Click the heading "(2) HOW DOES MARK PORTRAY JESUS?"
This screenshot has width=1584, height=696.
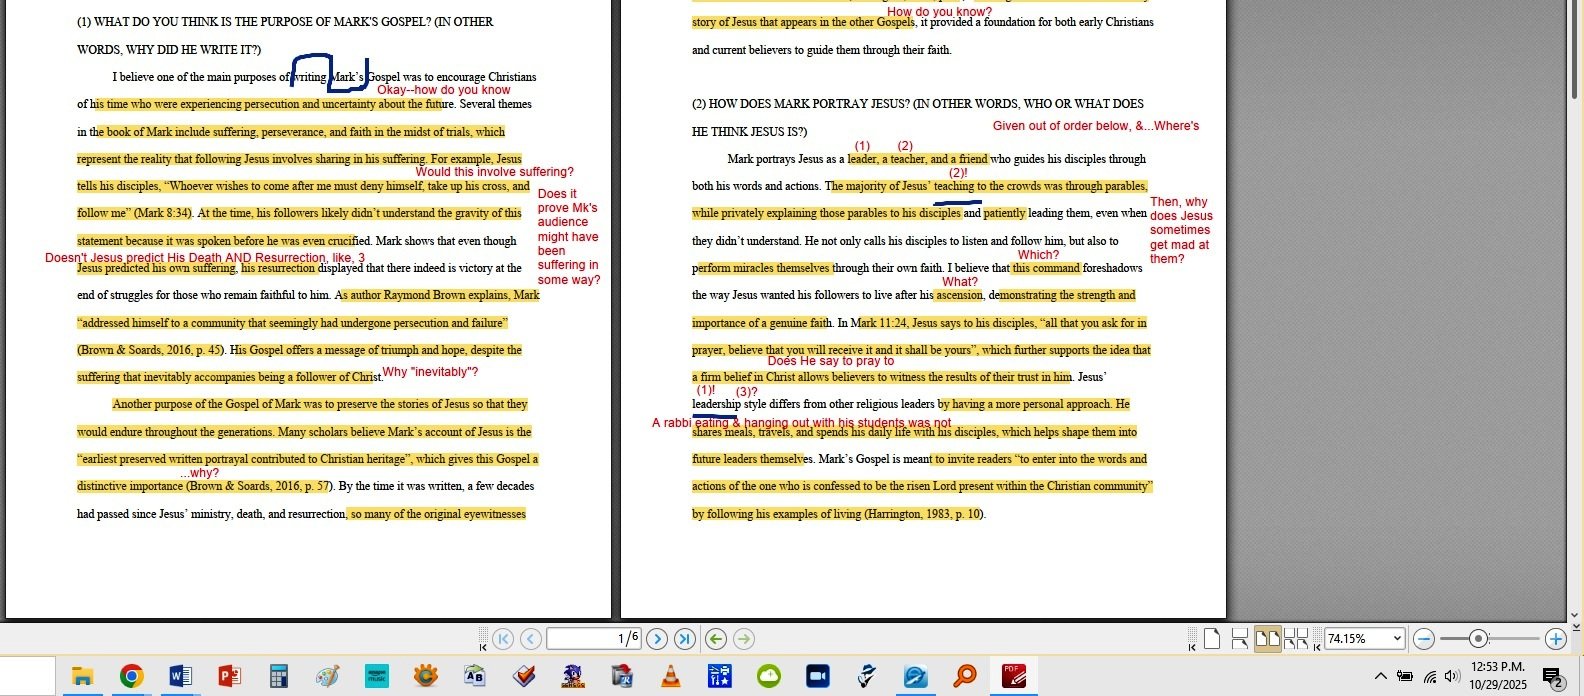(800, 104)
